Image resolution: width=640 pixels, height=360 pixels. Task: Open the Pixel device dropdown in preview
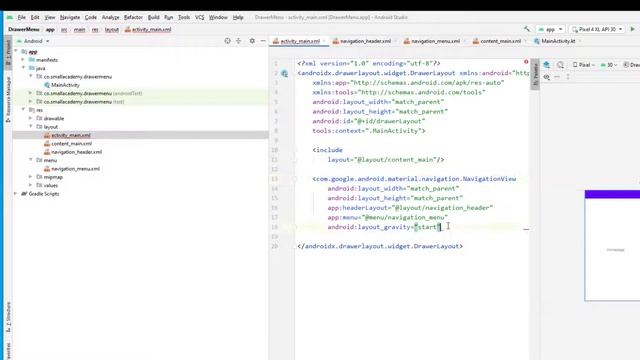584,65
